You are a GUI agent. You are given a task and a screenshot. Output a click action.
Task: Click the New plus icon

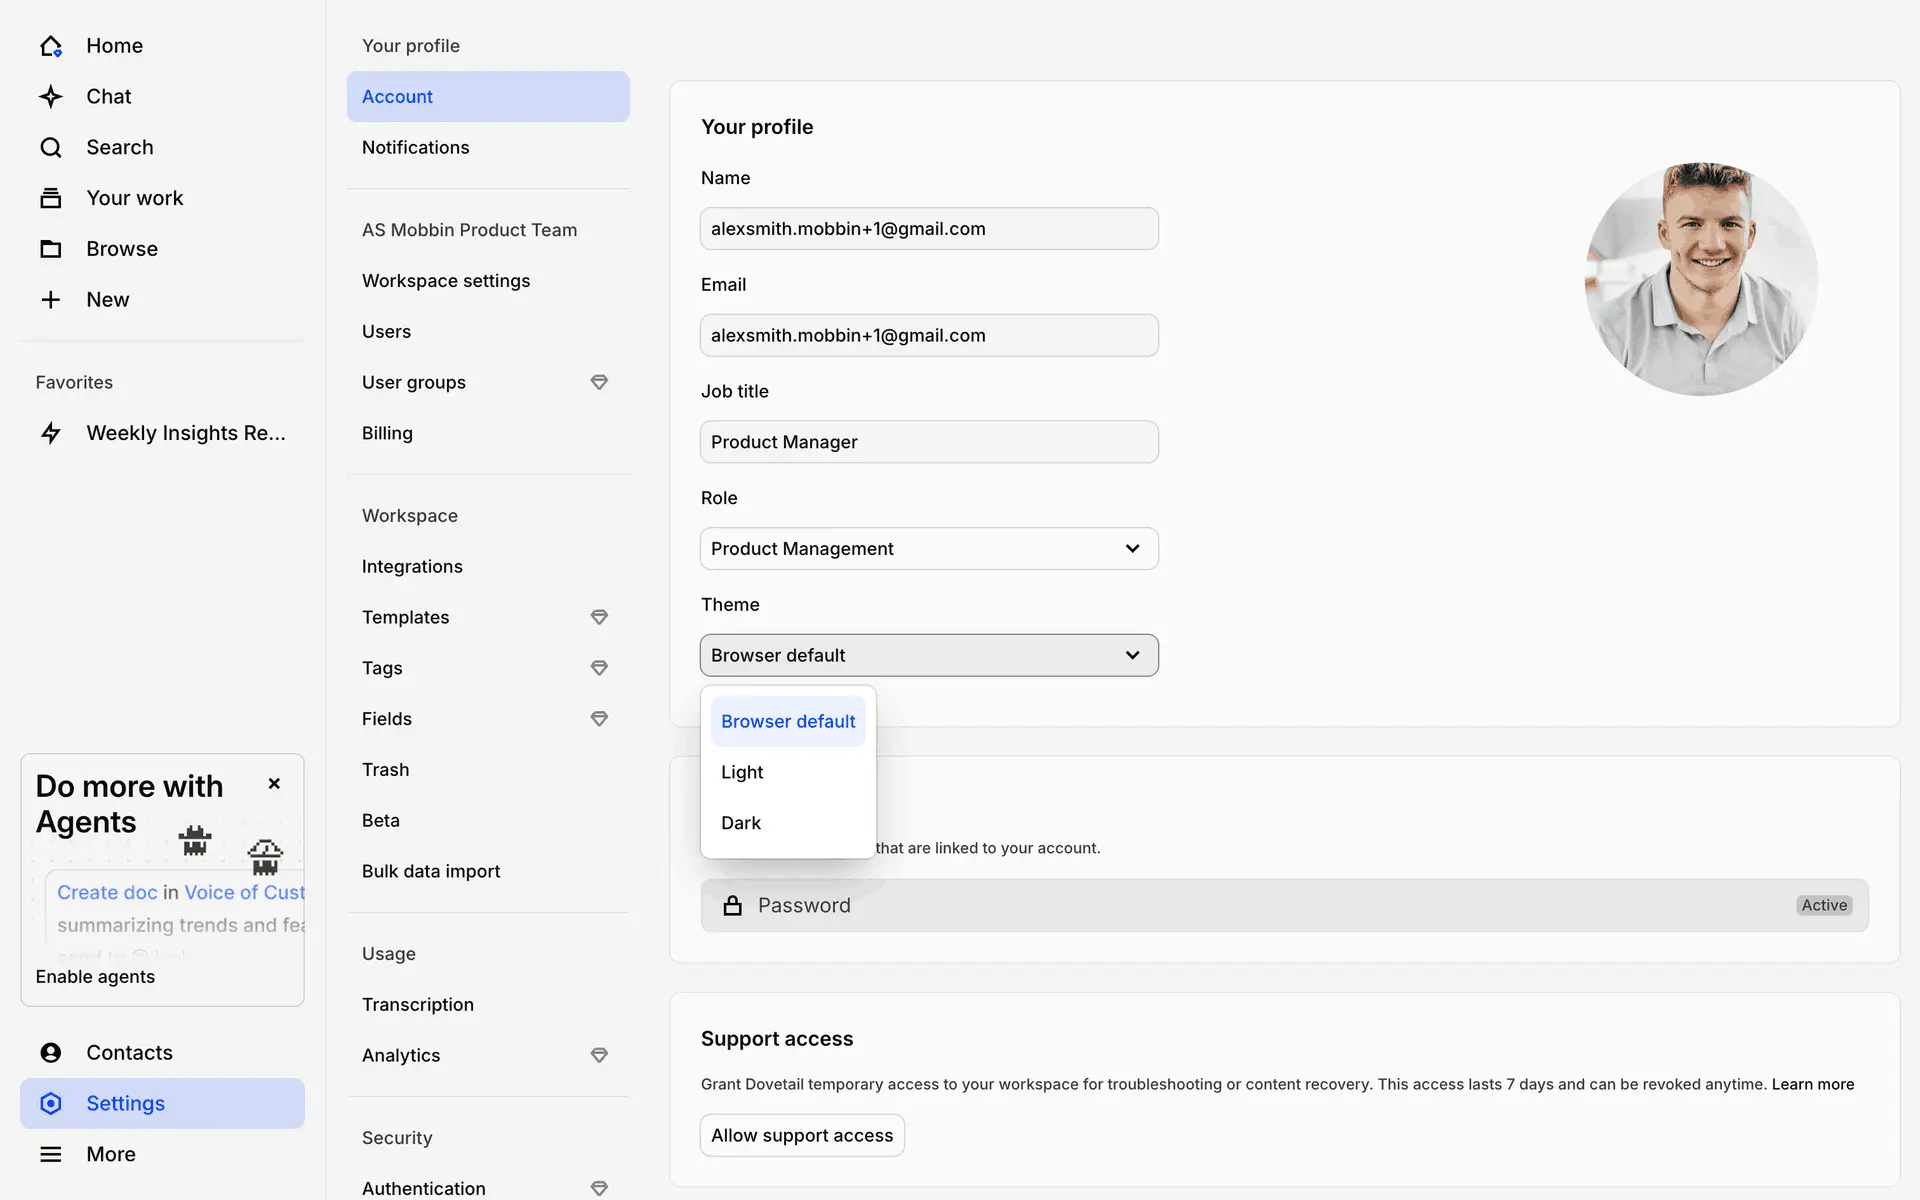point(51,300)
